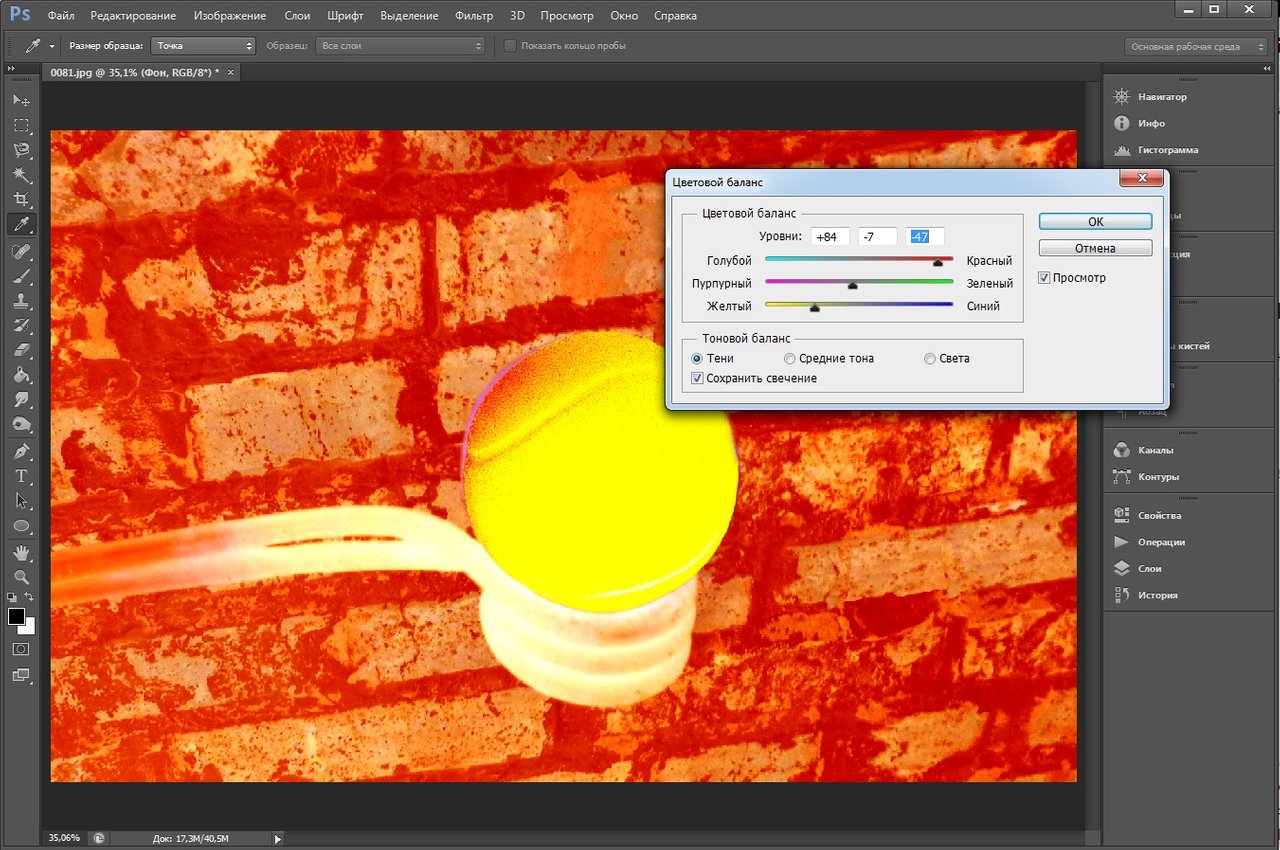Select the Brush tool
This screenshot has height=850, width=1280.
(x=21, y=276)
